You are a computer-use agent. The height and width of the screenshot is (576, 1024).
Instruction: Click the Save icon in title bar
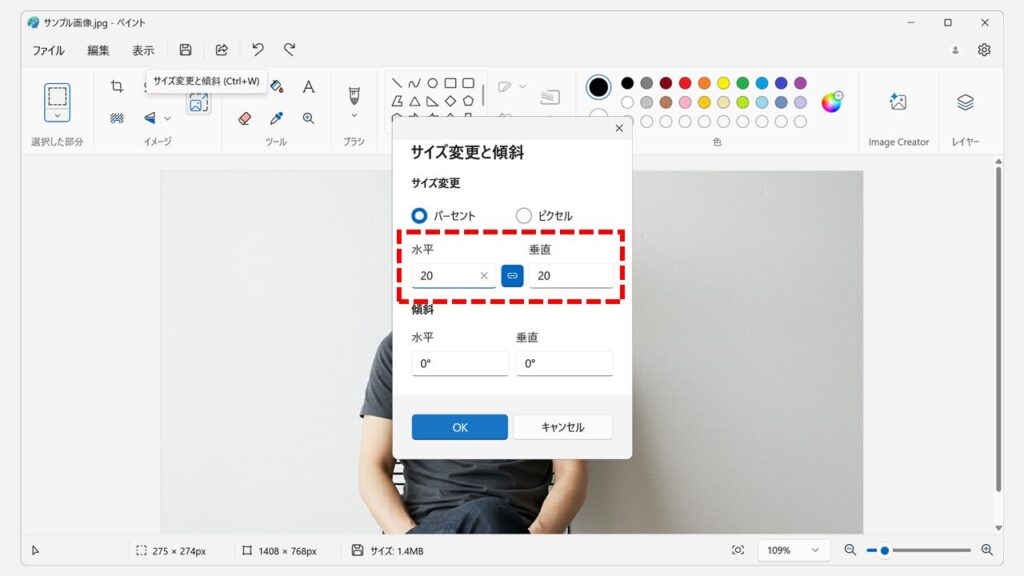point(185,50)
